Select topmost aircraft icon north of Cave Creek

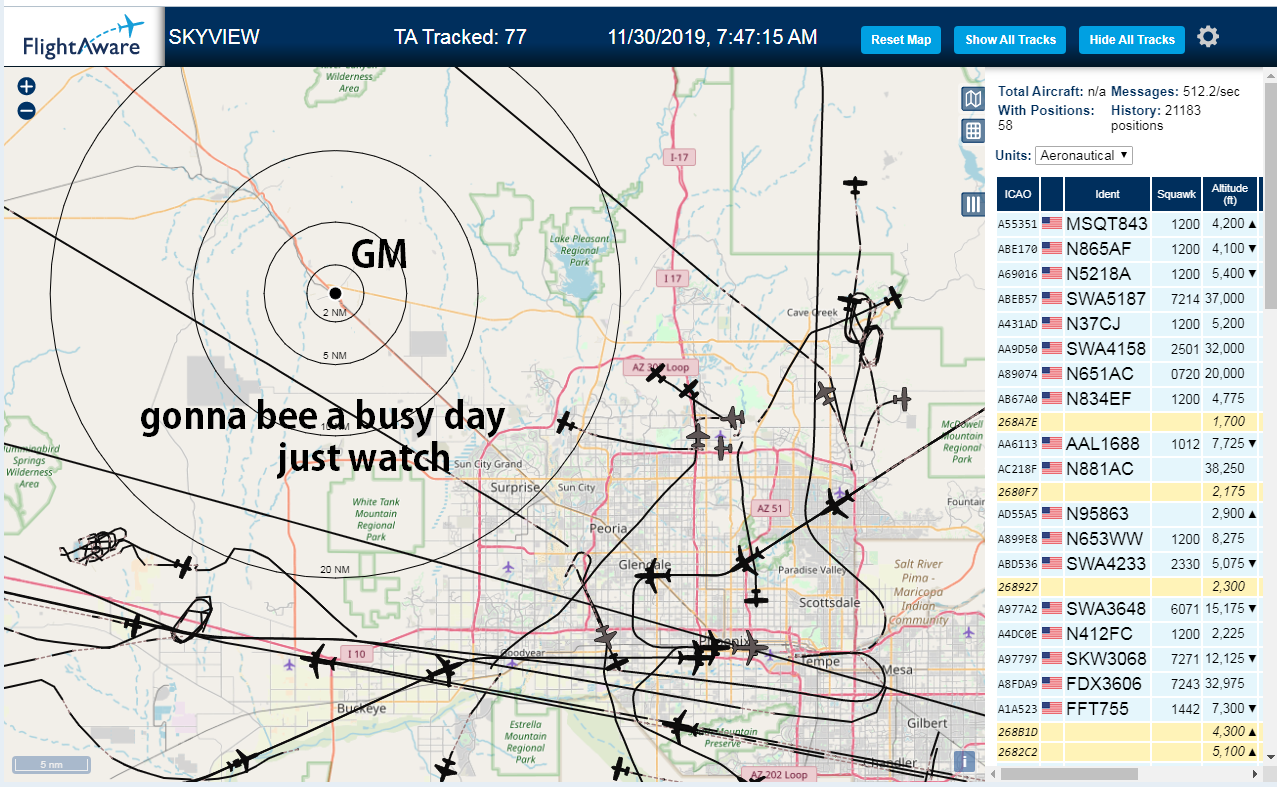point(855,185)
